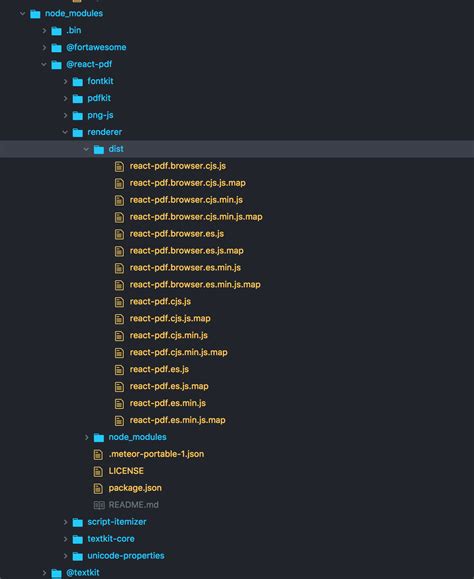The height and width of the screenshot is (579, 474).
Task: Click the node_modules root folder icon
Action: click(x=35, y=14)
